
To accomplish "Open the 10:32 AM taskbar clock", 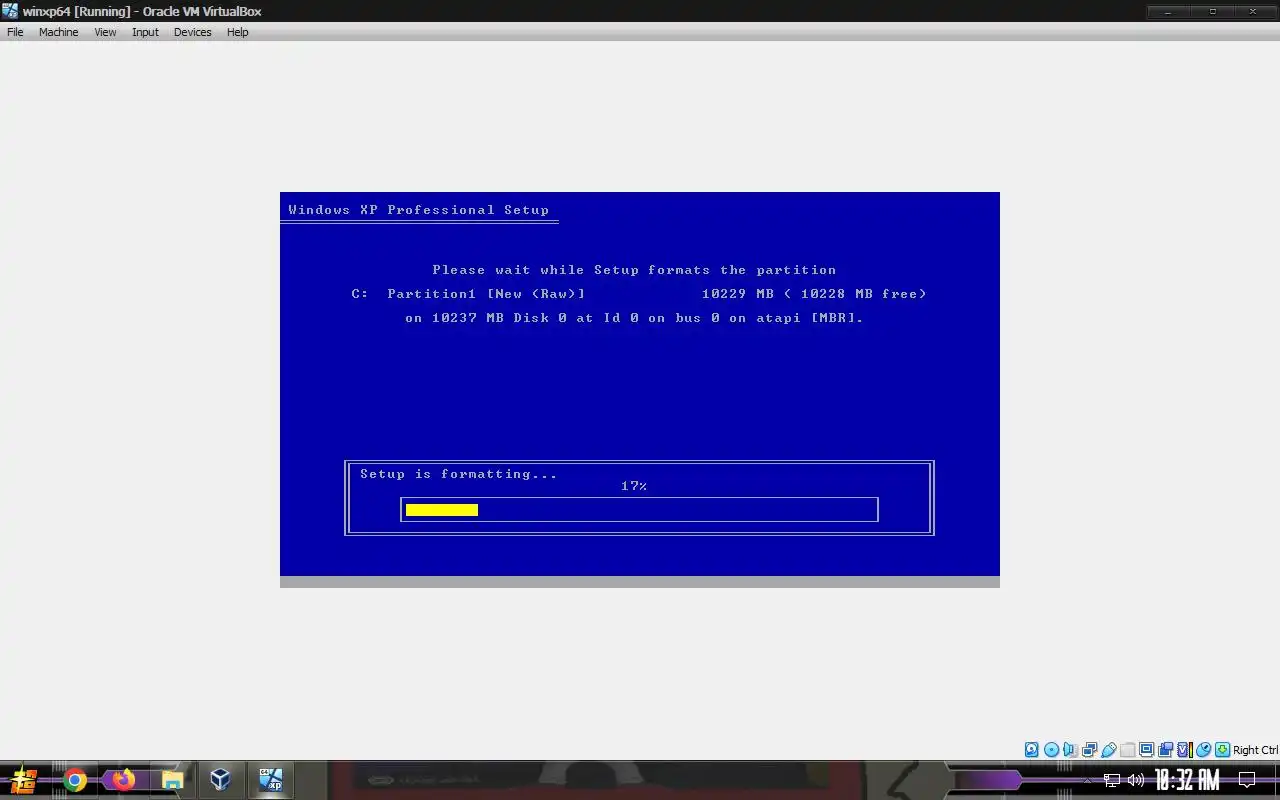I will click(x=1187, y=780).
